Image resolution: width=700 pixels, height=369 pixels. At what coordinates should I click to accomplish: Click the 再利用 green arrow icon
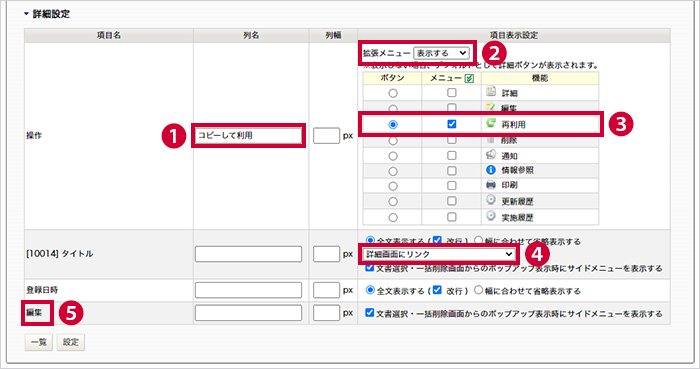491,123
